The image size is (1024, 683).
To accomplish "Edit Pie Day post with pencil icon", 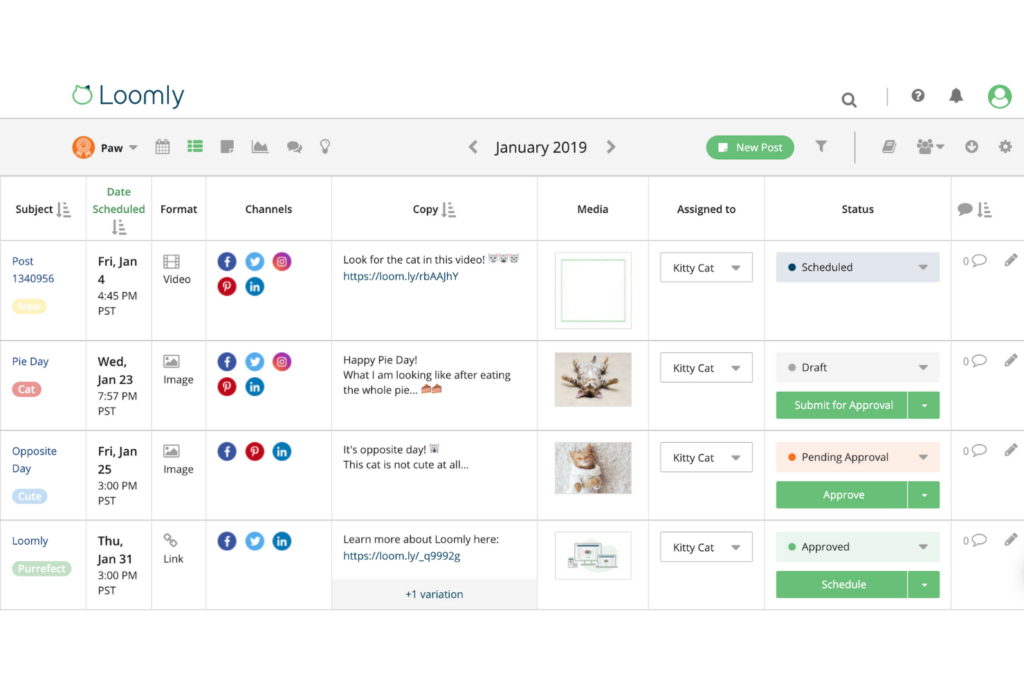I will (1010, 360).
